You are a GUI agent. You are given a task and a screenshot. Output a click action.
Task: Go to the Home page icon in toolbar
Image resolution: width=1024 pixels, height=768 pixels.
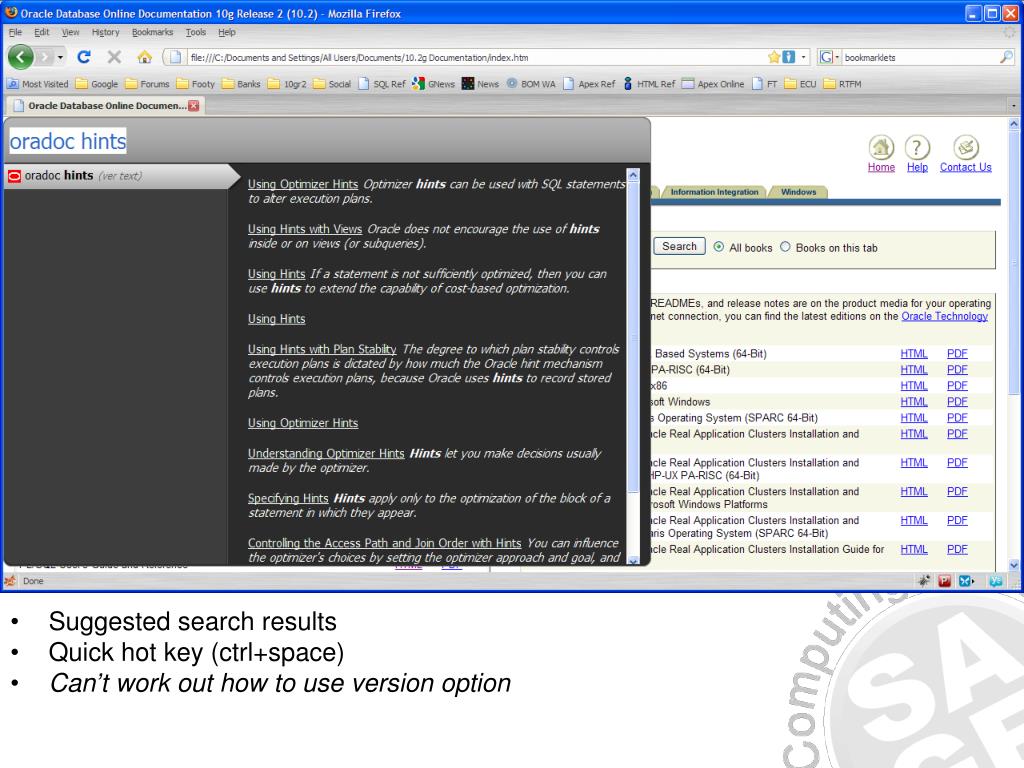click(145, 57)
